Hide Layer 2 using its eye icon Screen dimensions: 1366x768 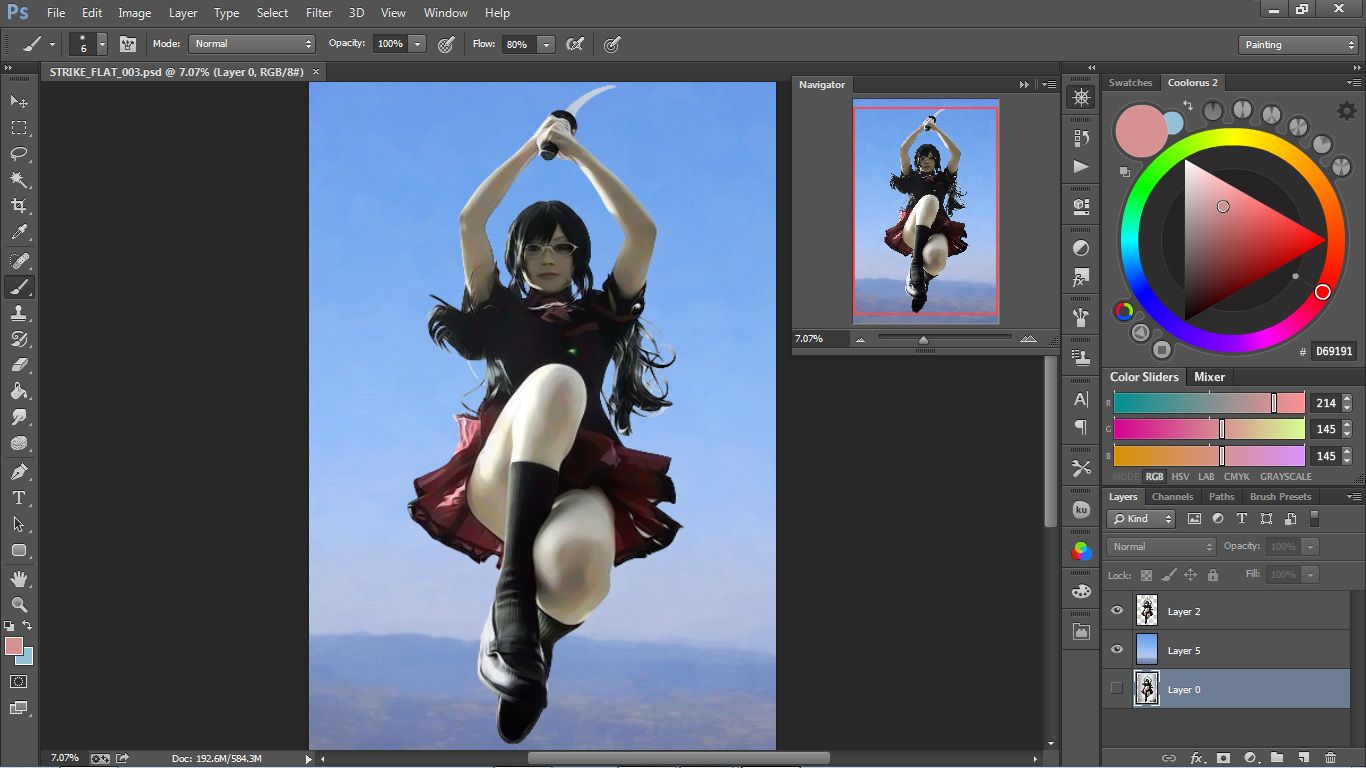click(1117, 610)
